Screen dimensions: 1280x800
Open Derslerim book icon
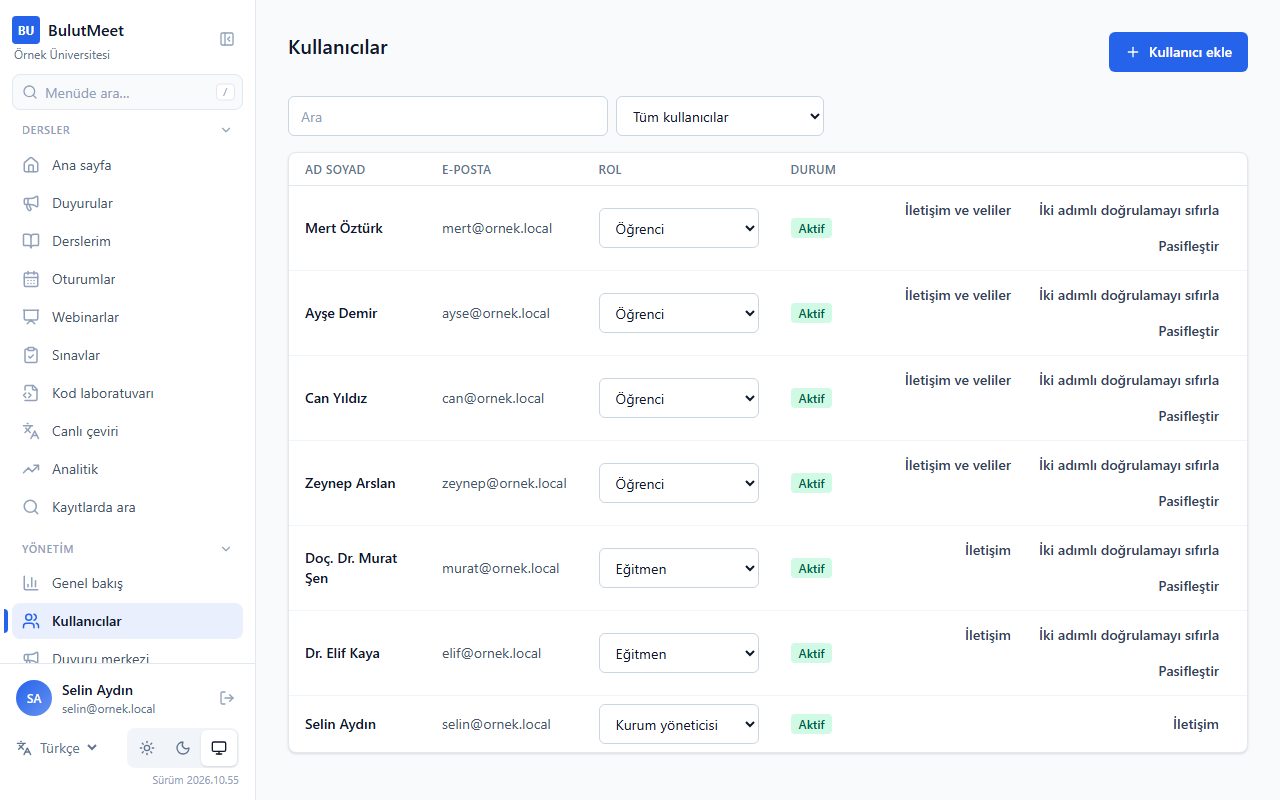click(31, 241)
